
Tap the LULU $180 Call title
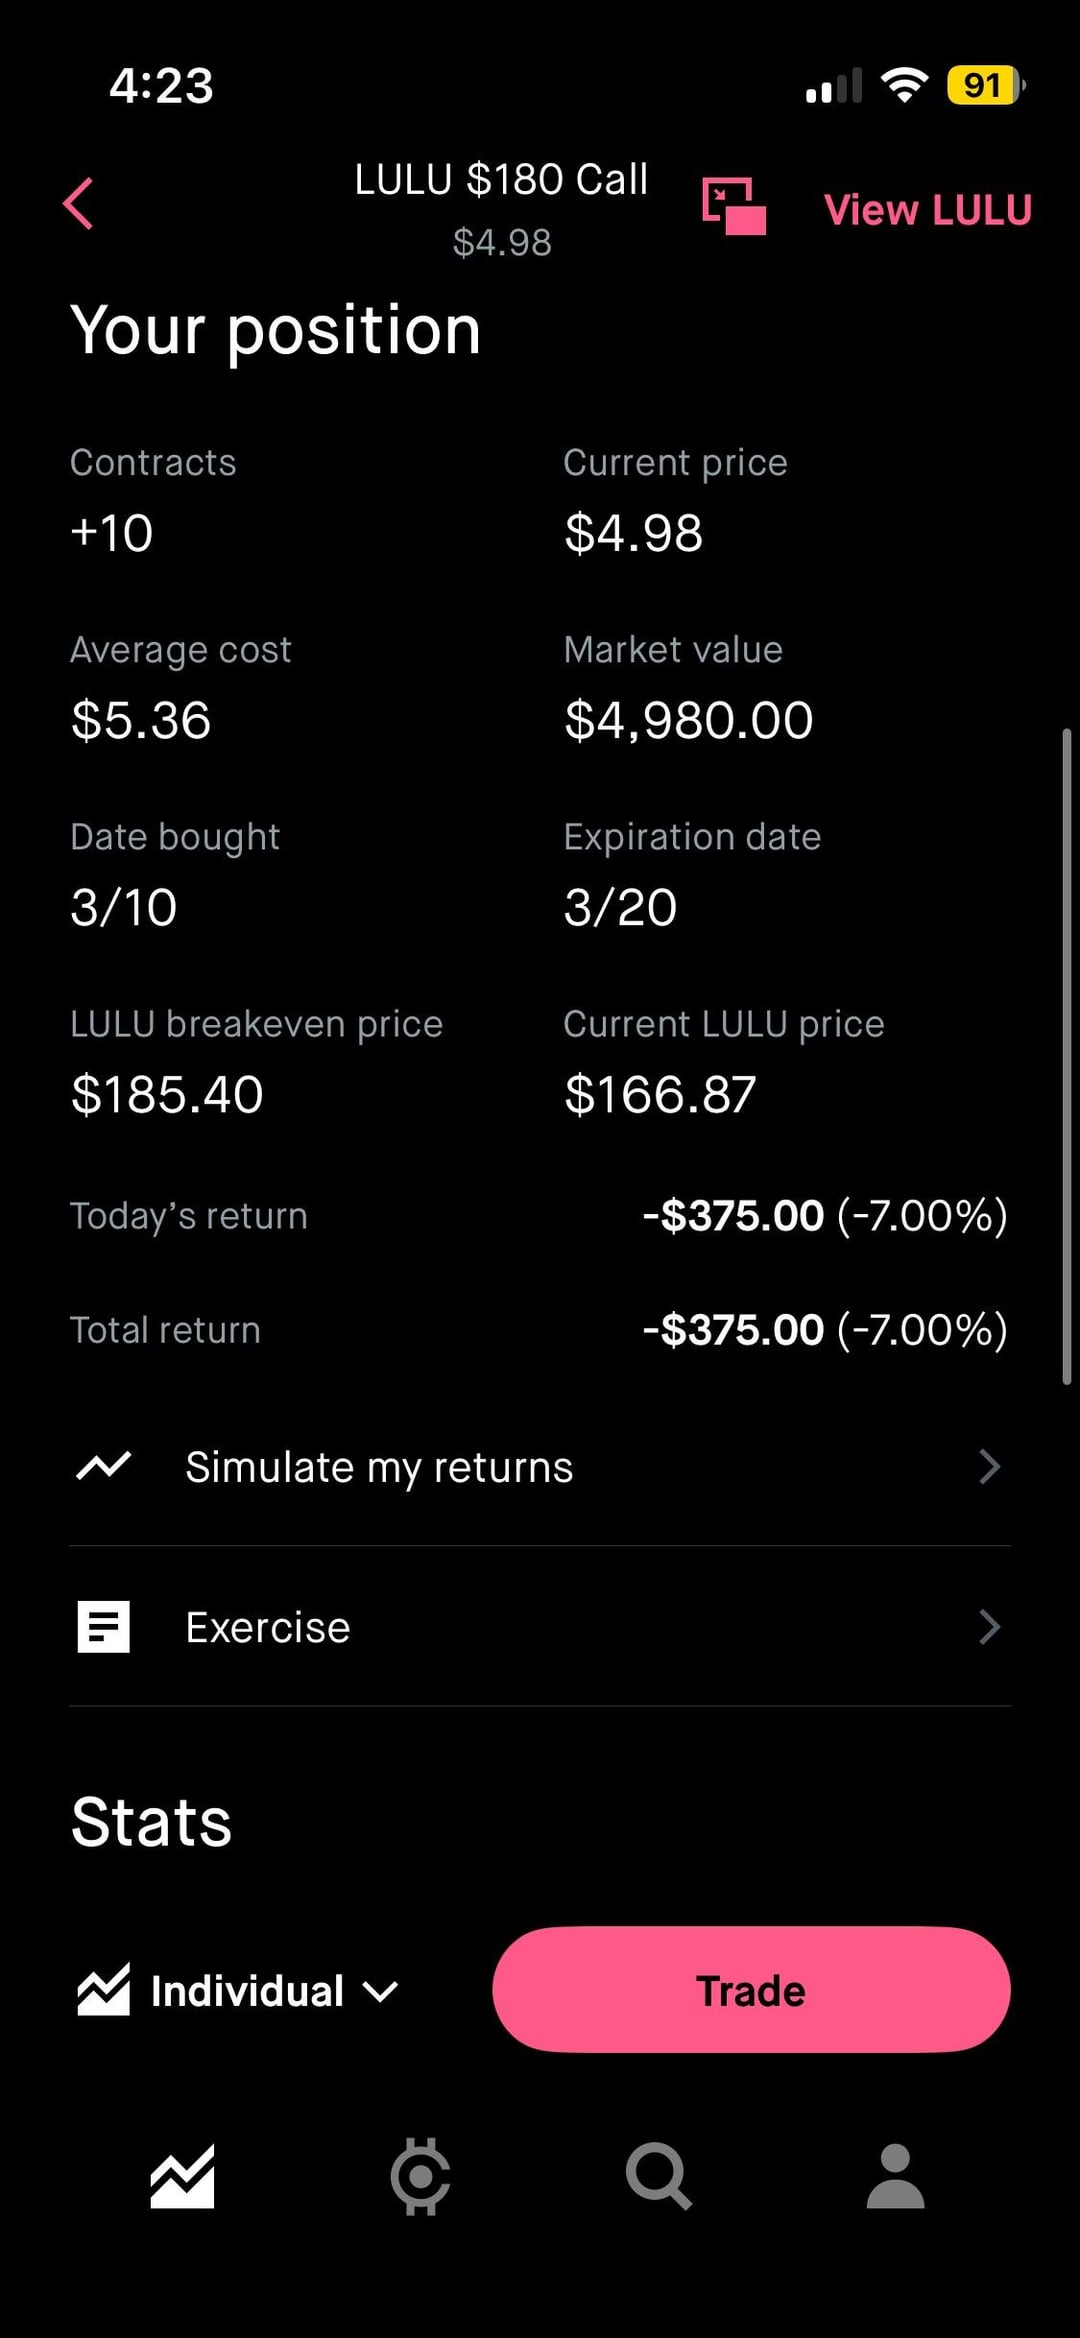point(501,180)
